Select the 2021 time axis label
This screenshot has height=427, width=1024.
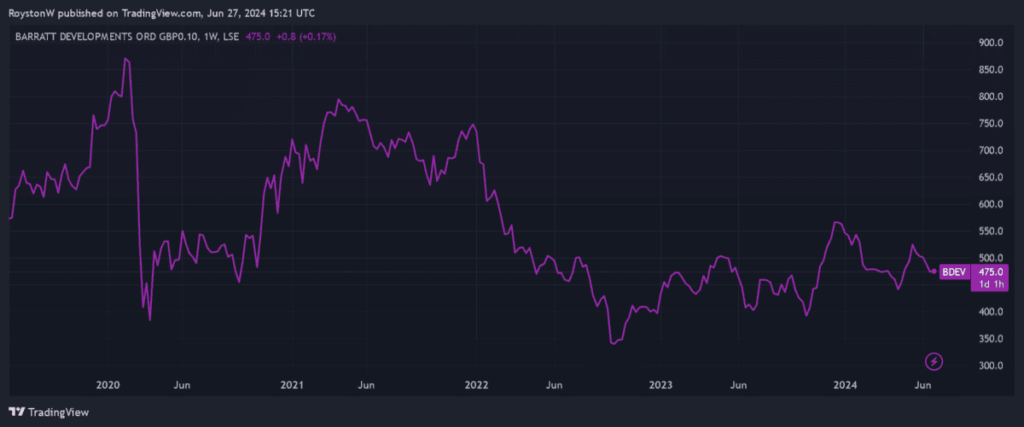pos(291,385)
